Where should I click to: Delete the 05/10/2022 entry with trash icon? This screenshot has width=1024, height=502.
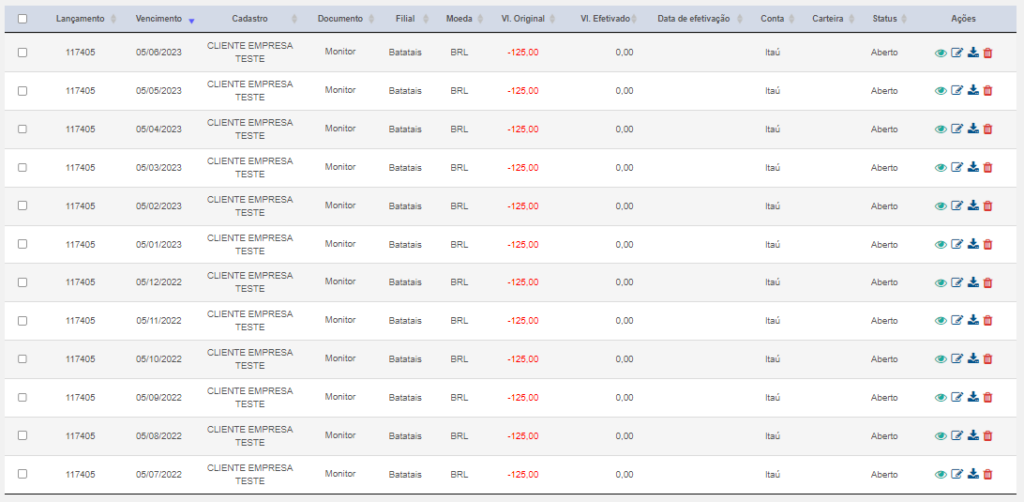coord(987,359)
